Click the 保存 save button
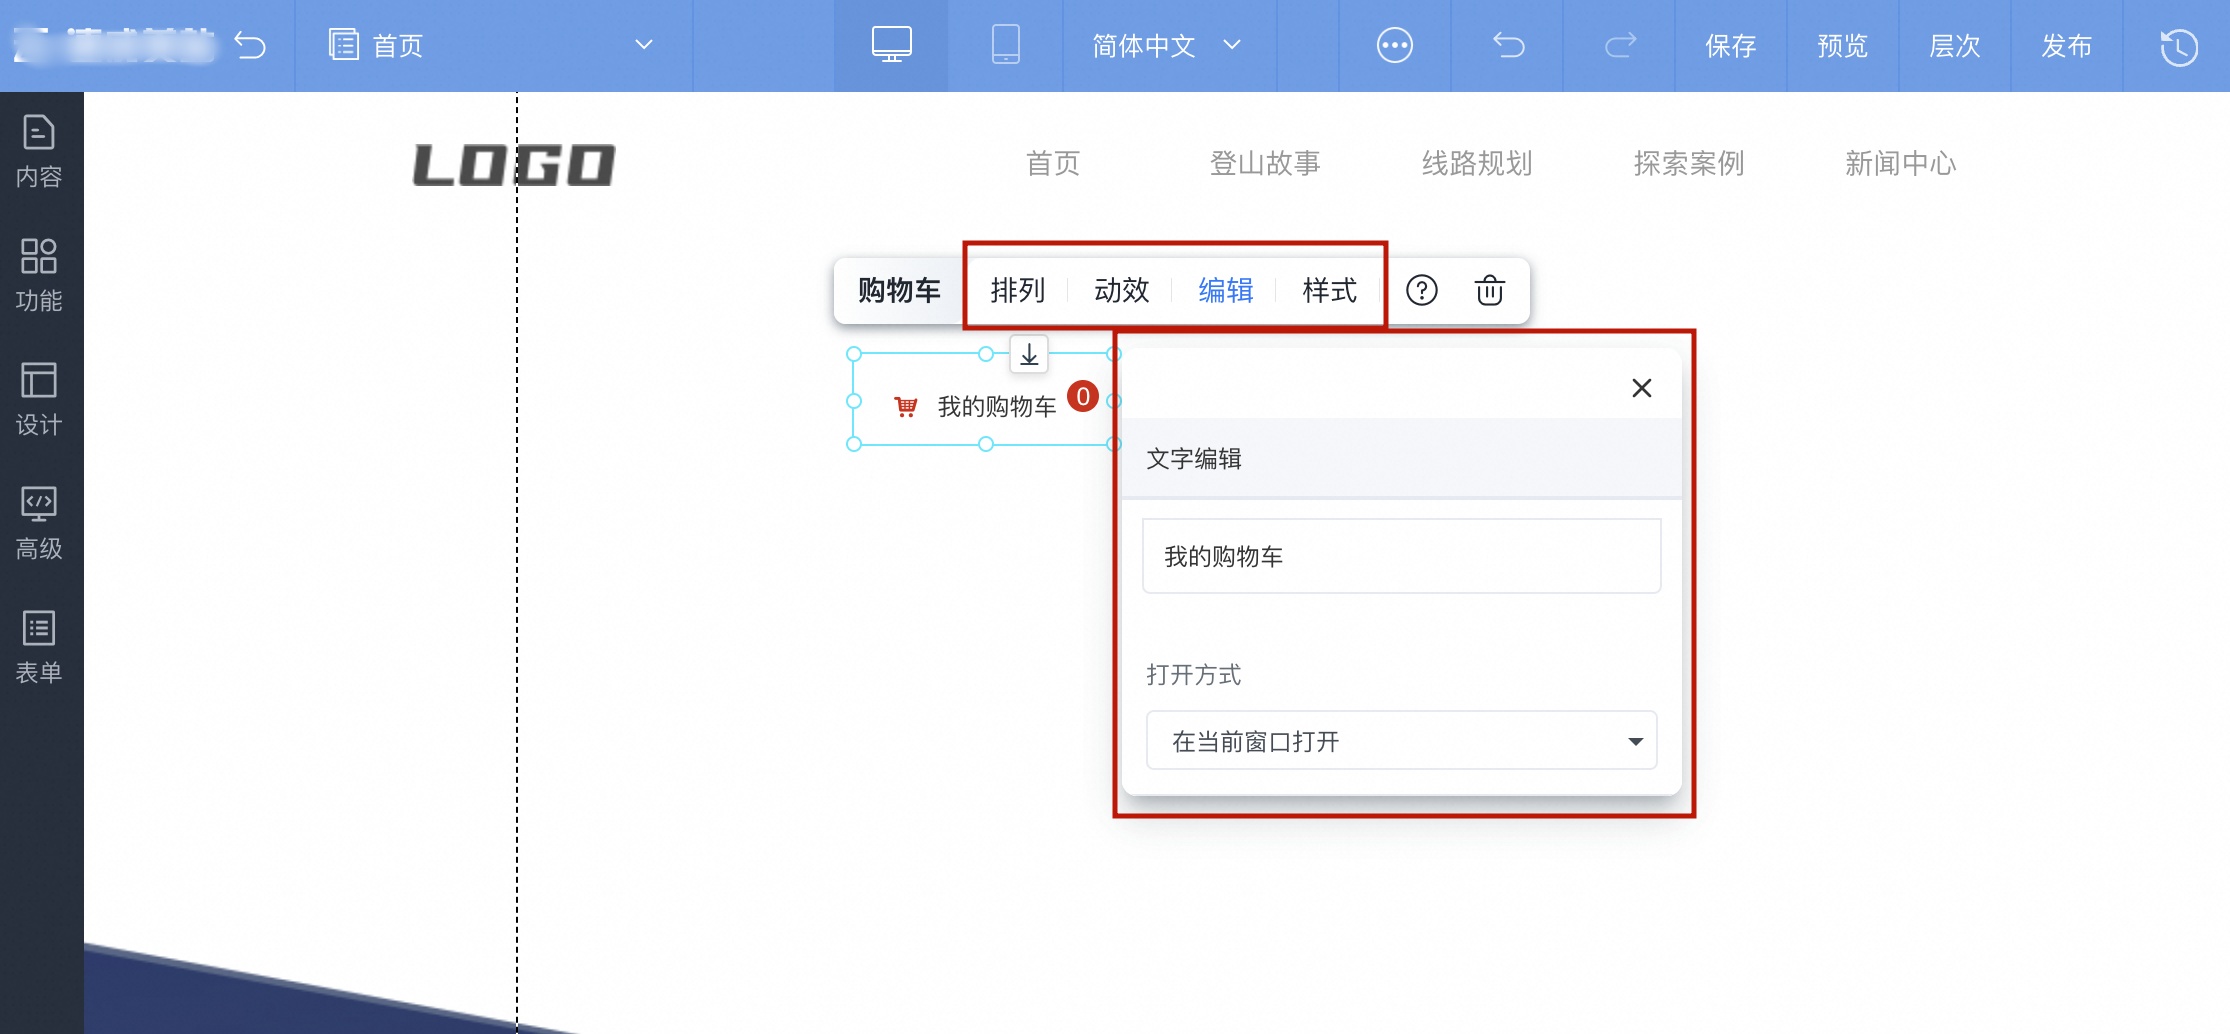This screenshot has width=2230, height=1034. point(1731,45)
